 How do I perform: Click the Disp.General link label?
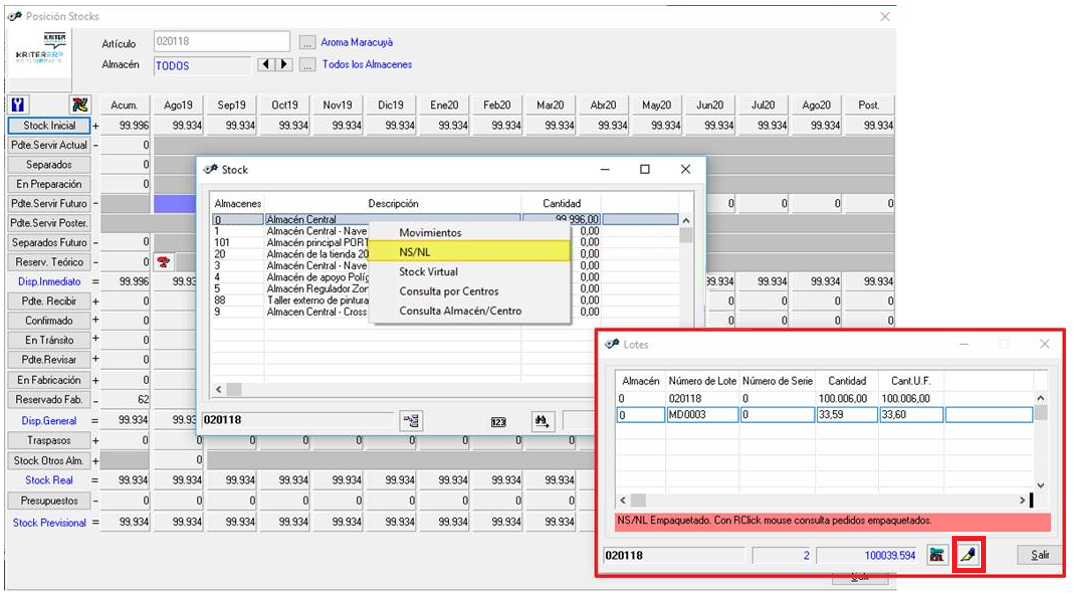(49, 421)
